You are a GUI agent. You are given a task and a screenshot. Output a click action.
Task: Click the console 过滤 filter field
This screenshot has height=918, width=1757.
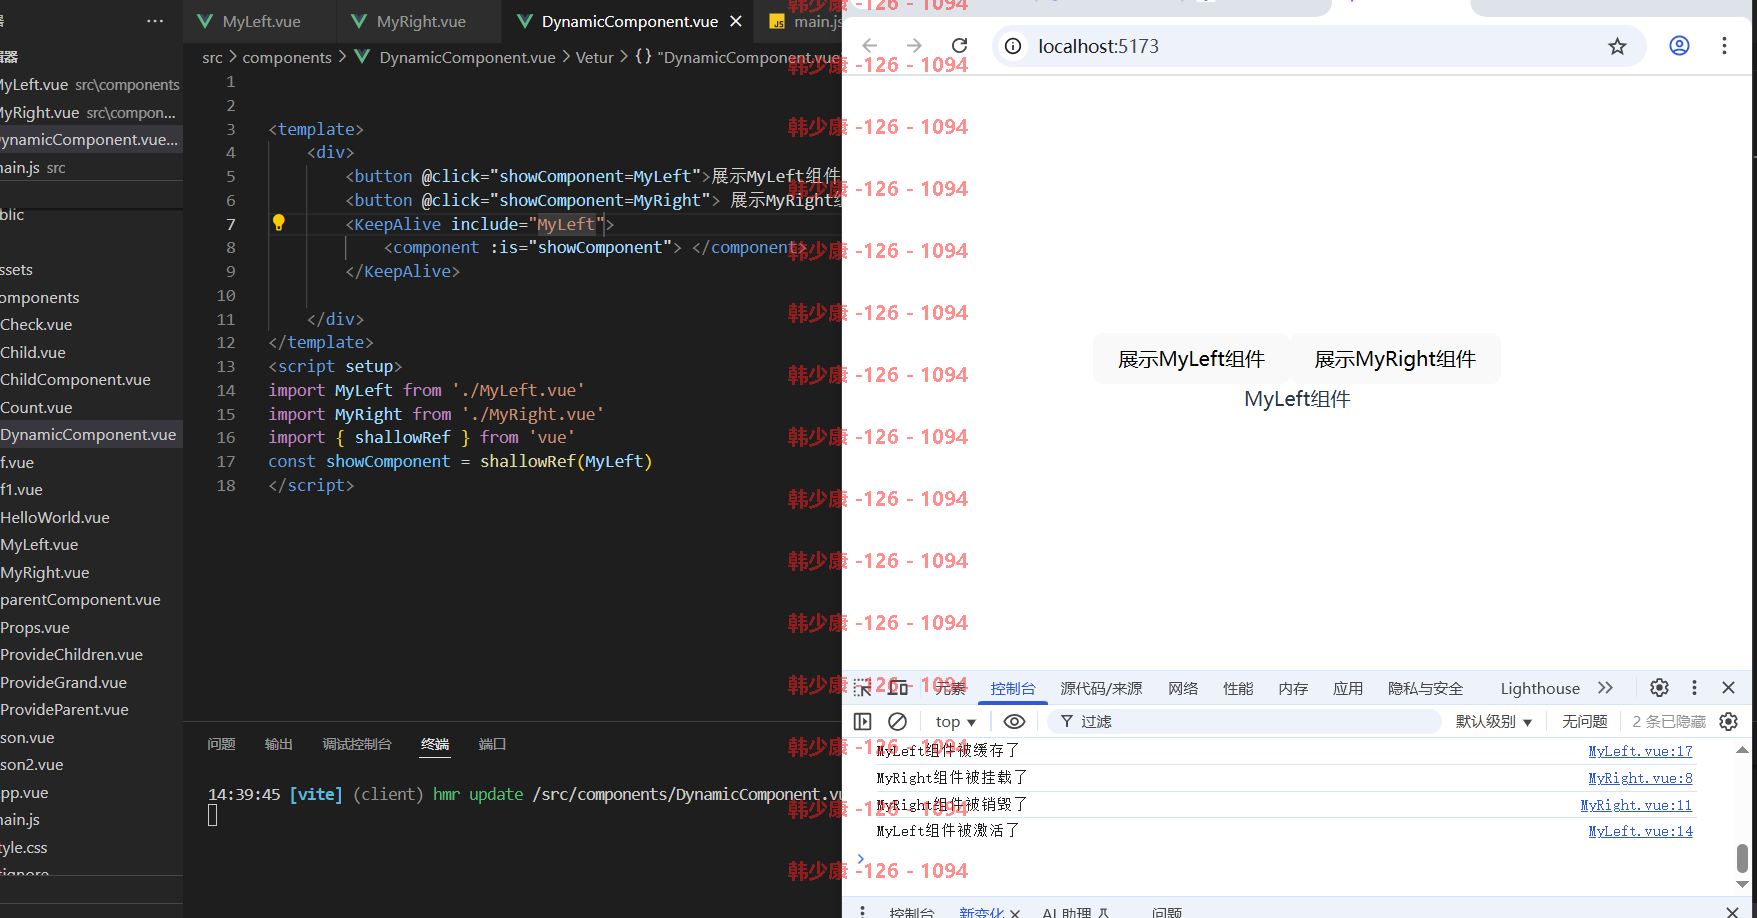(1243, 721)
